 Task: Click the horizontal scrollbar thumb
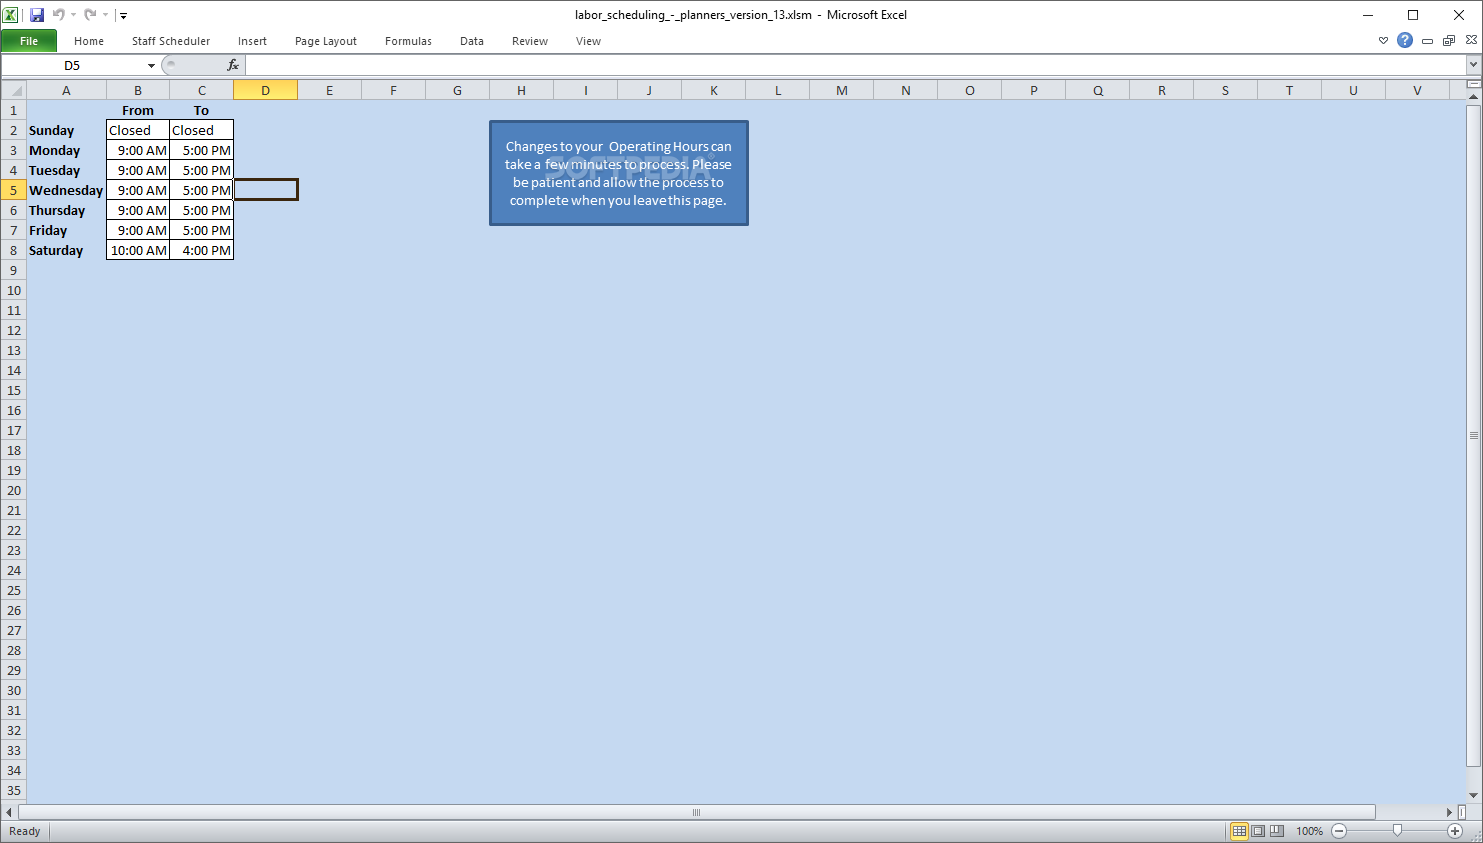697,812
